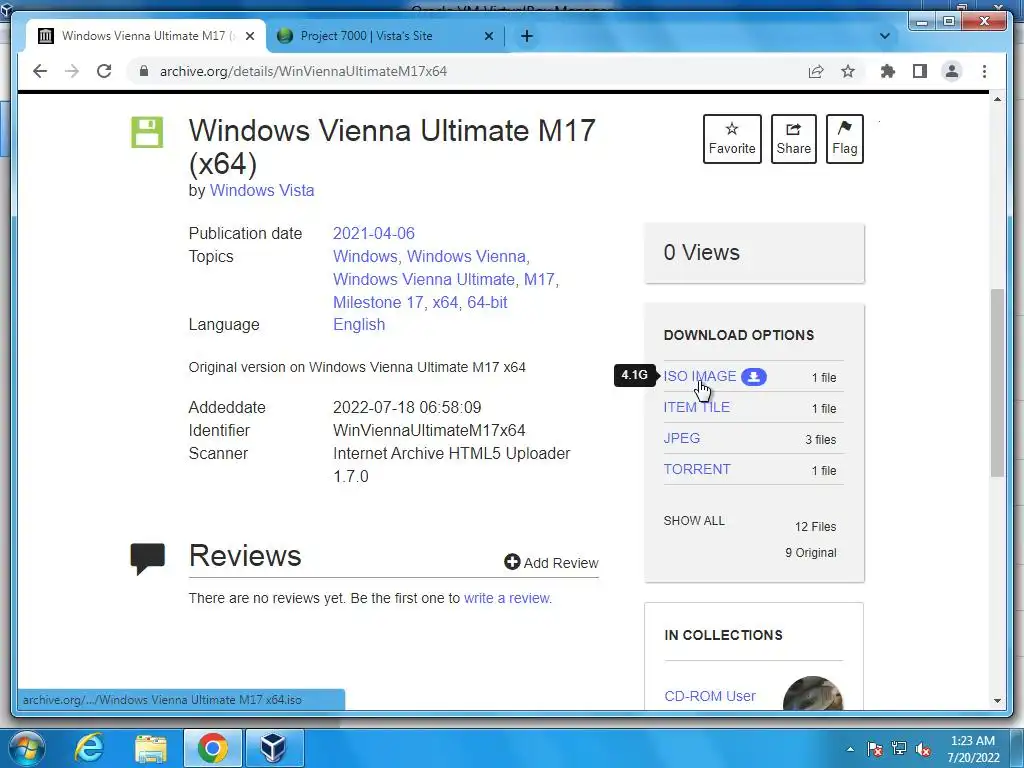The width and height of the screenshot is (1024, 768).
Task: Open the taskbar clock showing 1:23 AM
Action: pos(973,749)
